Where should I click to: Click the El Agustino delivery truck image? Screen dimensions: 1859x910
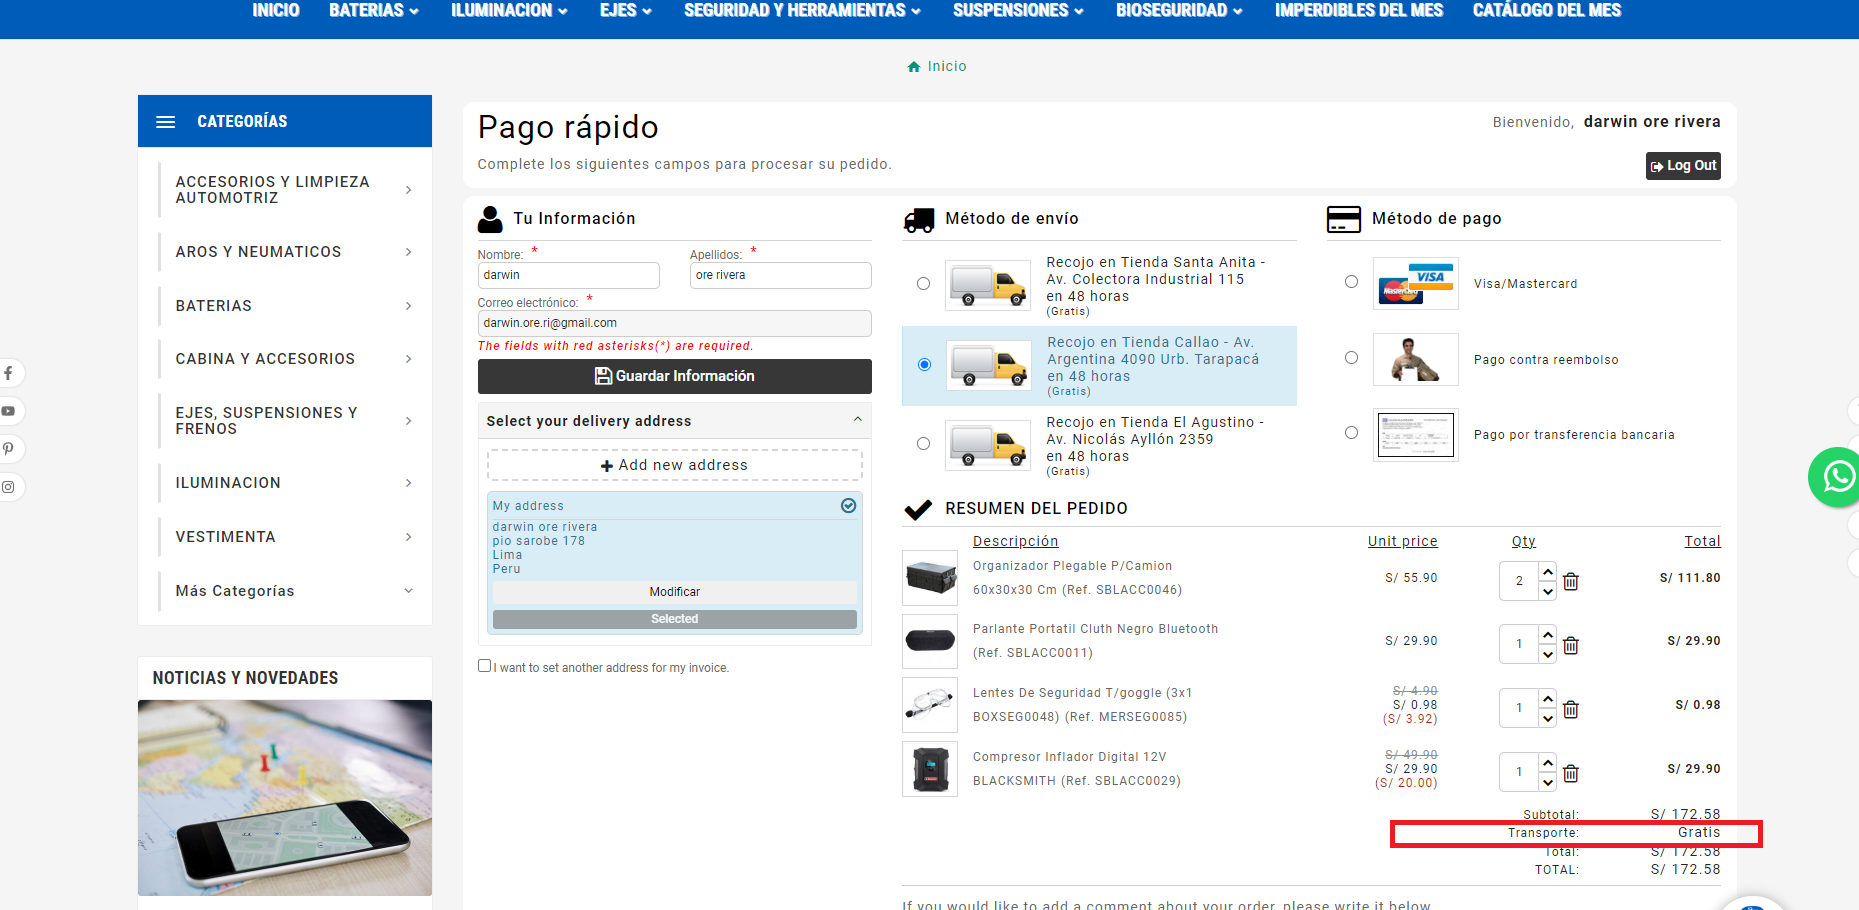click(x=988, y=445)
